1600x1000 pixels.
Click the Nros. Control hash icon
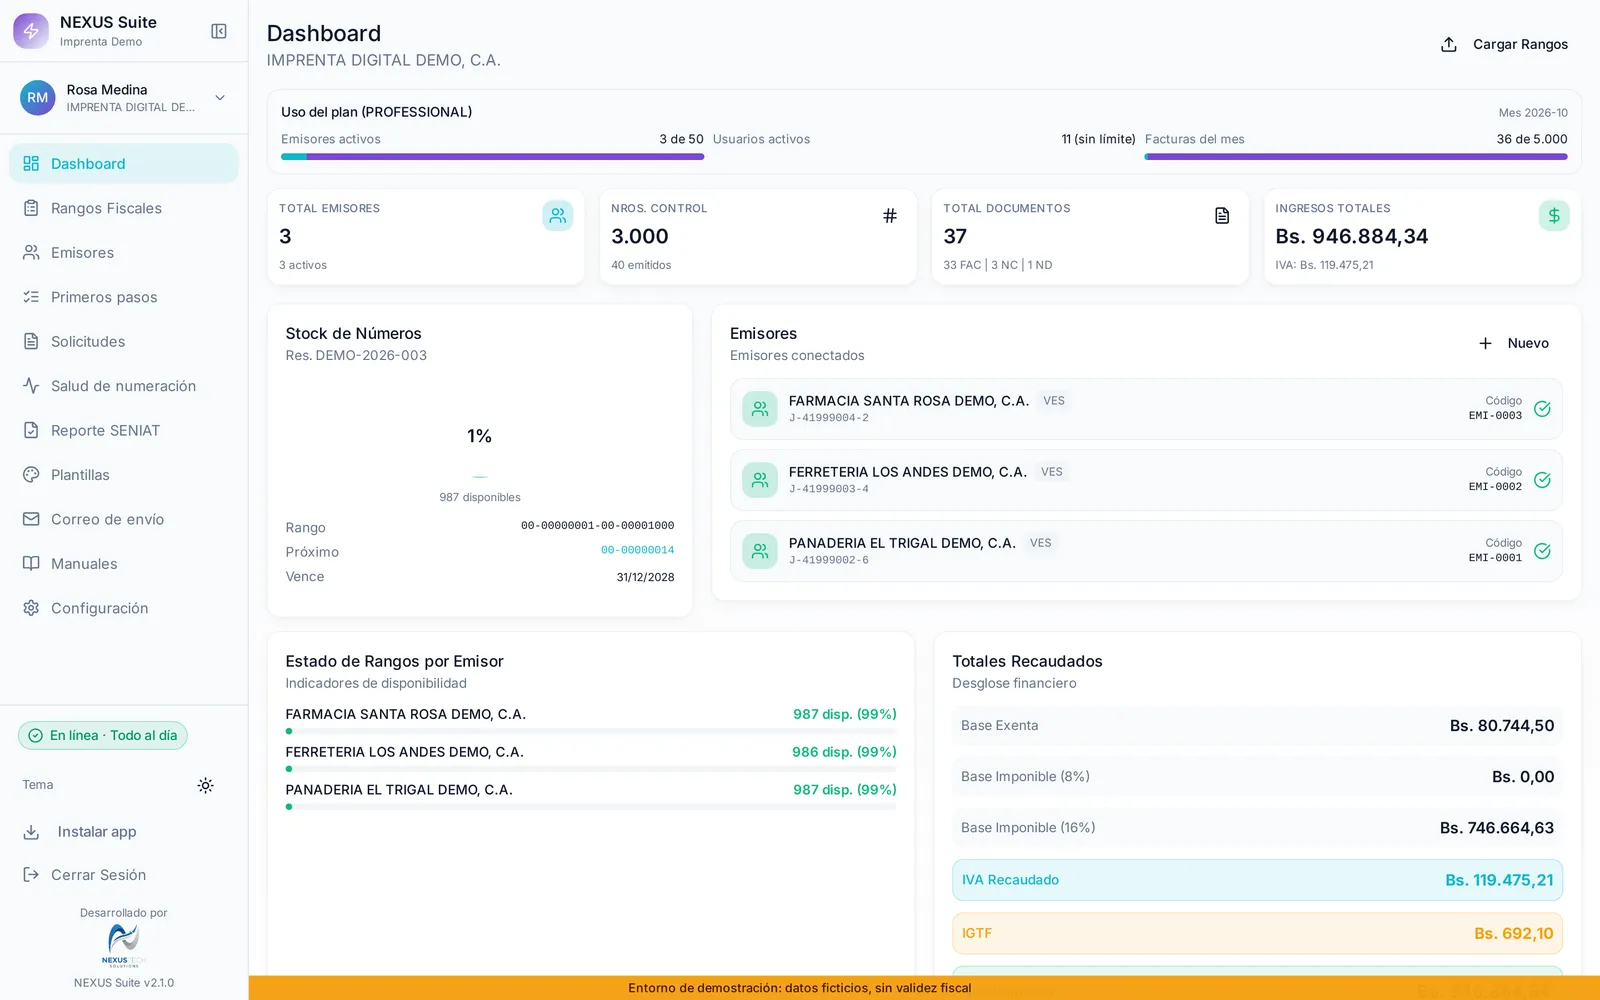pyautogui.click(x=890, y=215)
